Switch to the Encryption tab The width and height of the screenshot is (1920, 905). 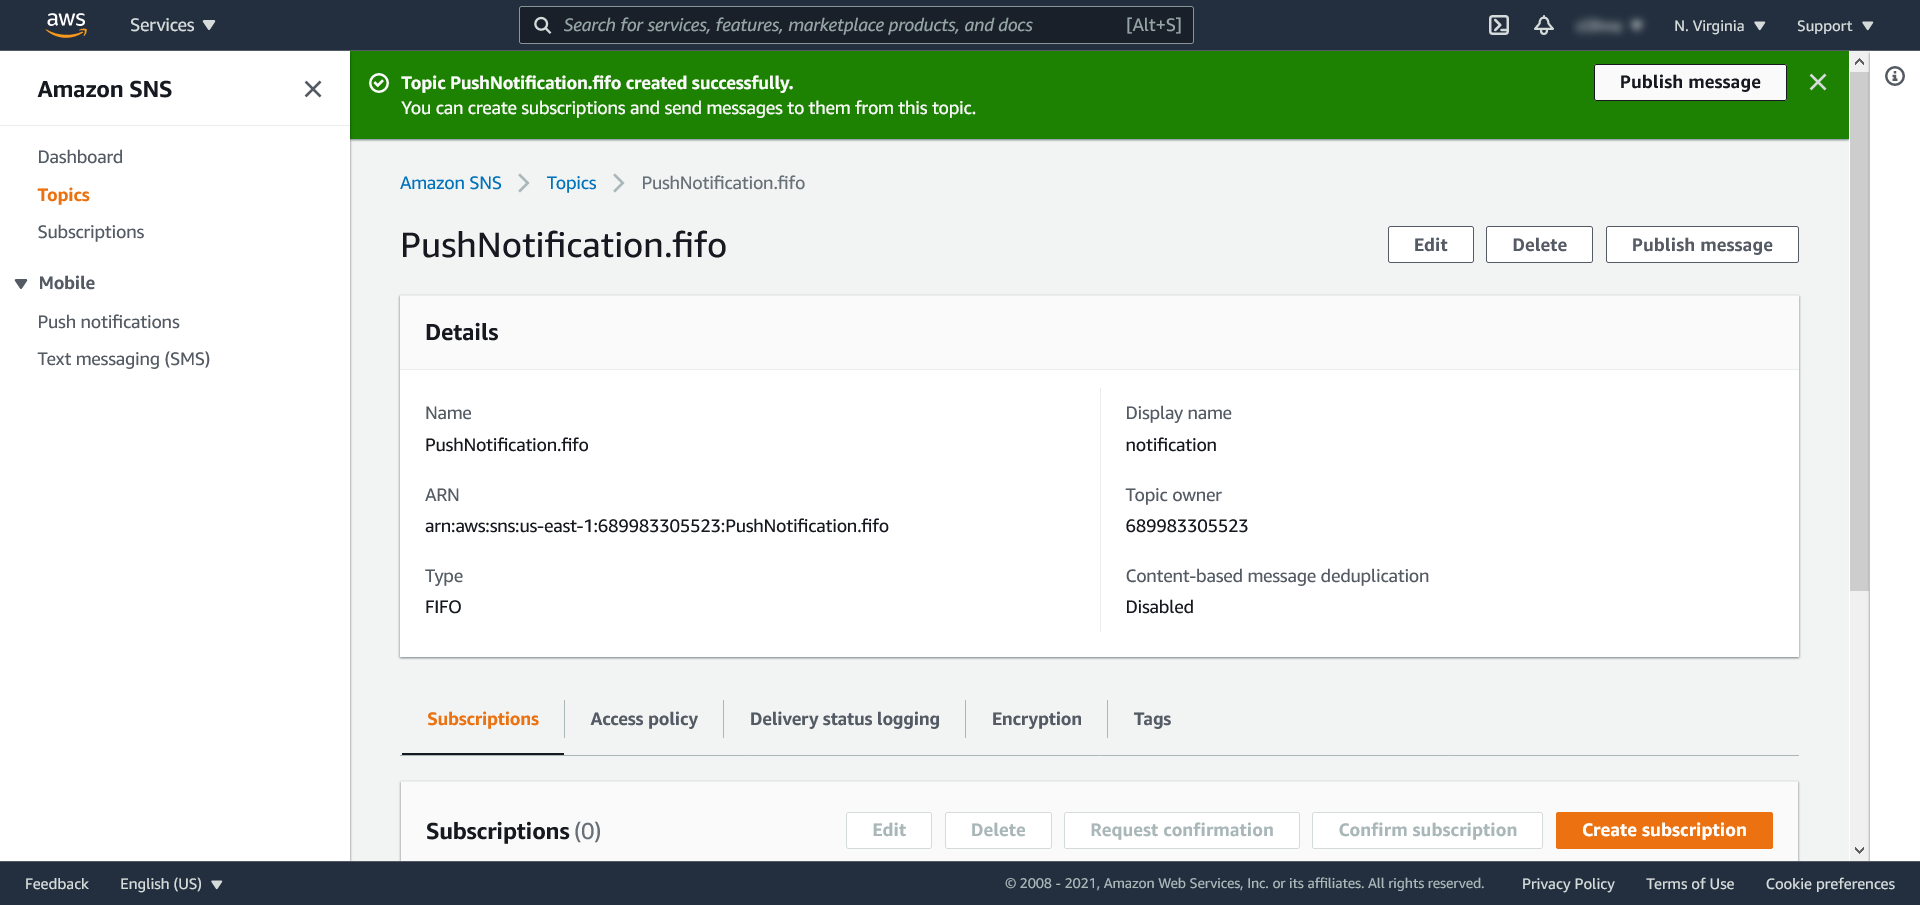pos(1037,719)
